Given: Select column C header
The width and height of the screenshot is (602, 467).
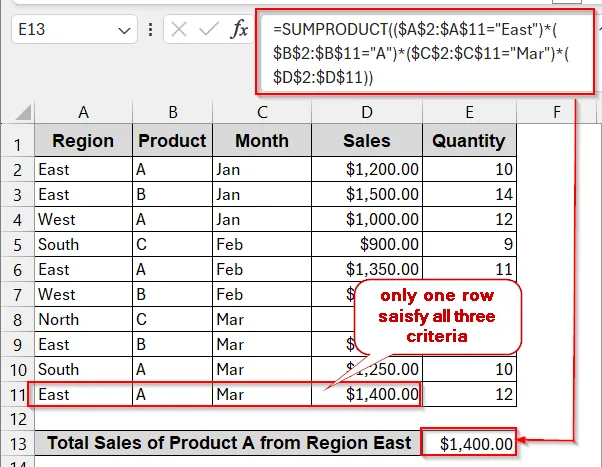Looking at the screenshot, I should pos(262,112).
